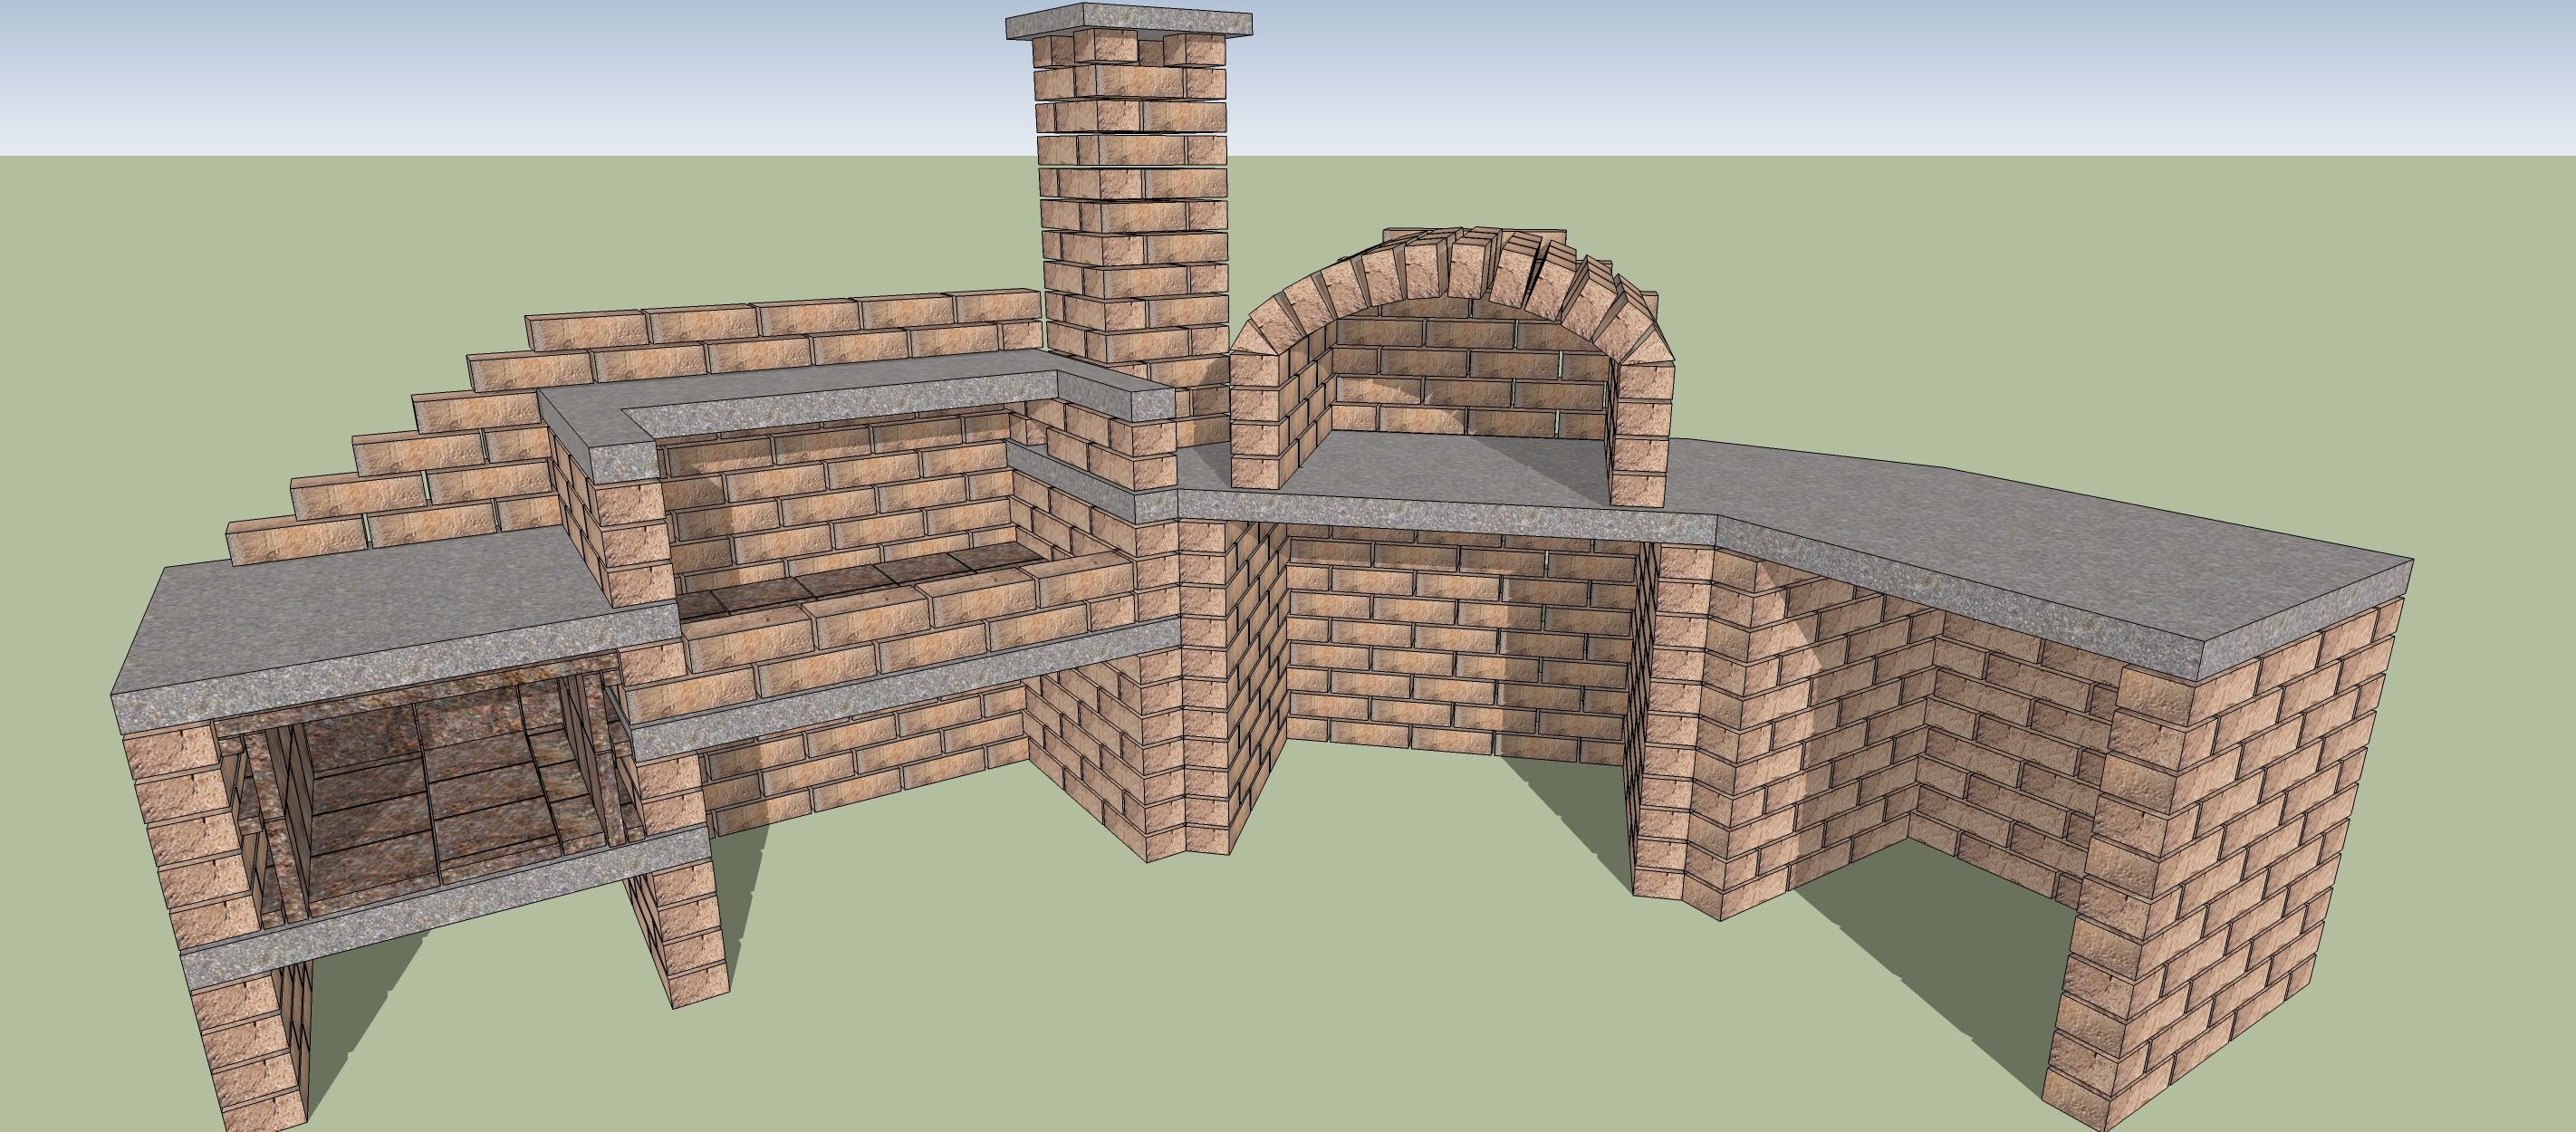Click the chimney's grey stone cap
The width and height of the screenshot is (2576, 1132).
click(x=1128, y=20)
